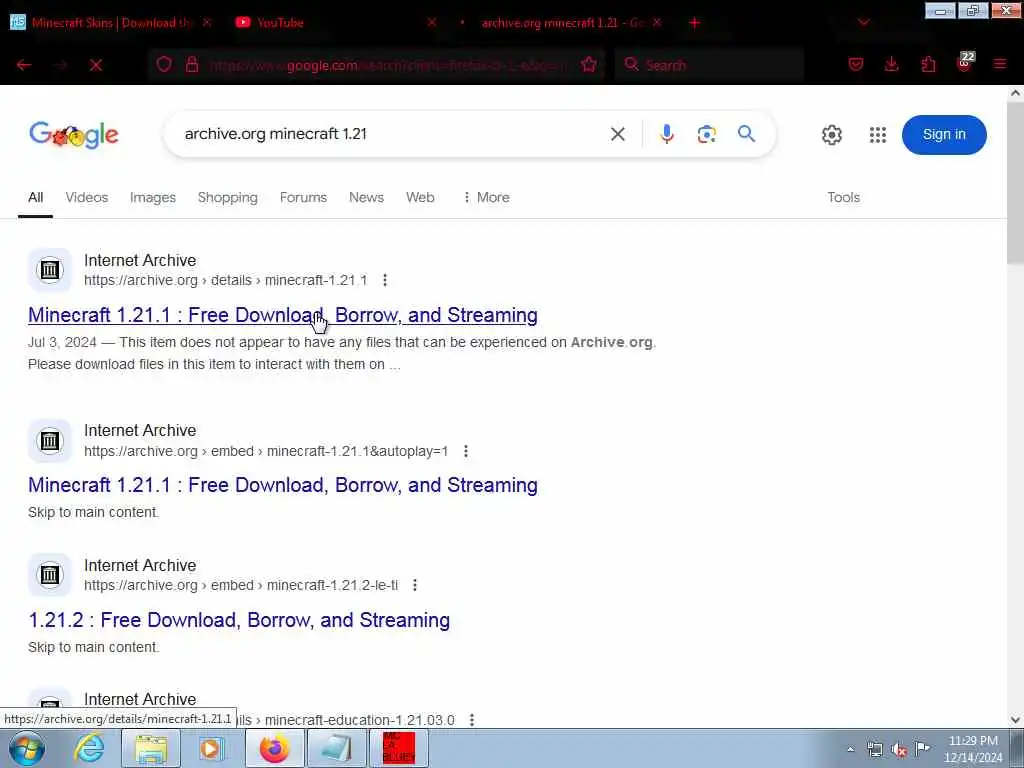Select the All results tab
The height and width of the screenshot is (768, 1024).
click(x=35, y=197)
